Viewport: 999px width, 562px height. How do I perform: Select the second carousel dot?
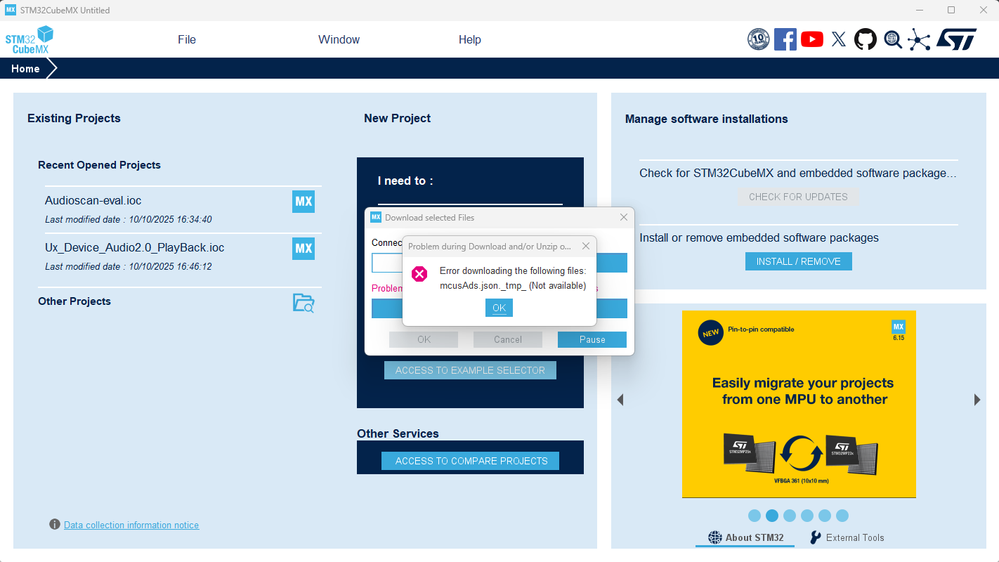click(772, 515)
